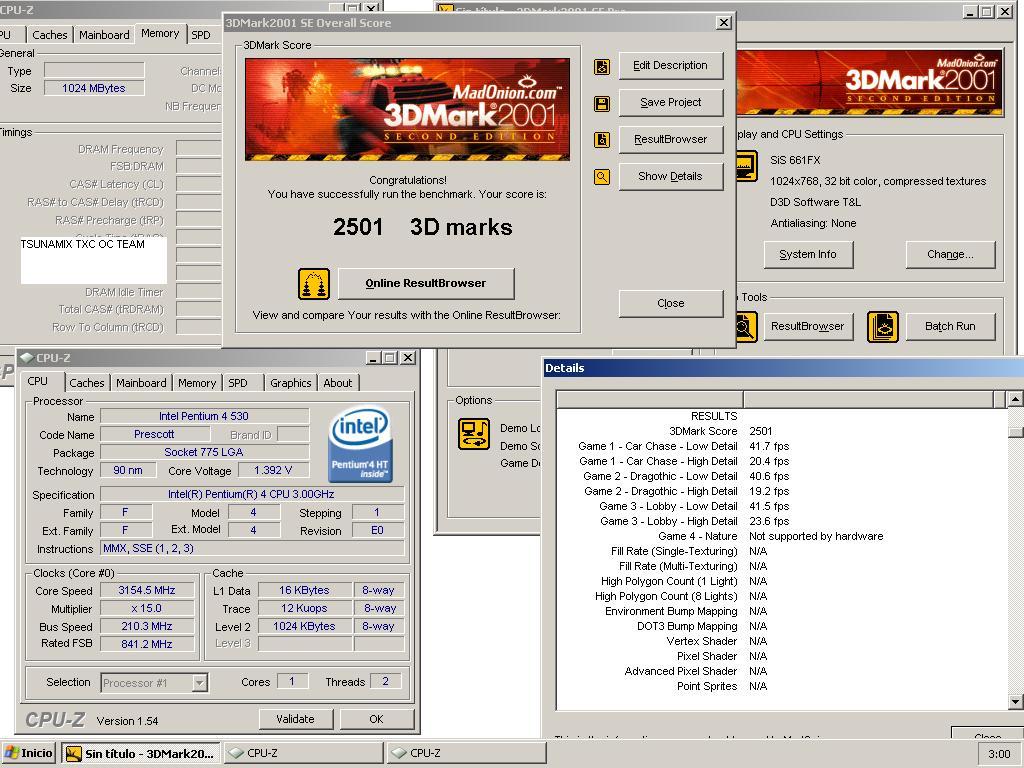The width and height of the screenshot is (1024, 768).
Task: Click the demo options music monitor icon
Action: 474,434
